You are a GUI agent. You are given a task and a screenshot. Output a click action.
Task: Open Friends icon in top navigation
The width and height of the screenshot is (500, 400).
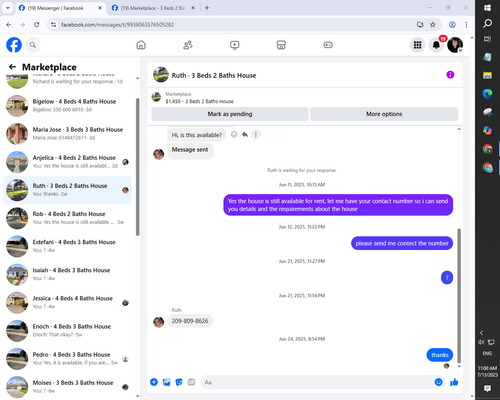(188, 45)
